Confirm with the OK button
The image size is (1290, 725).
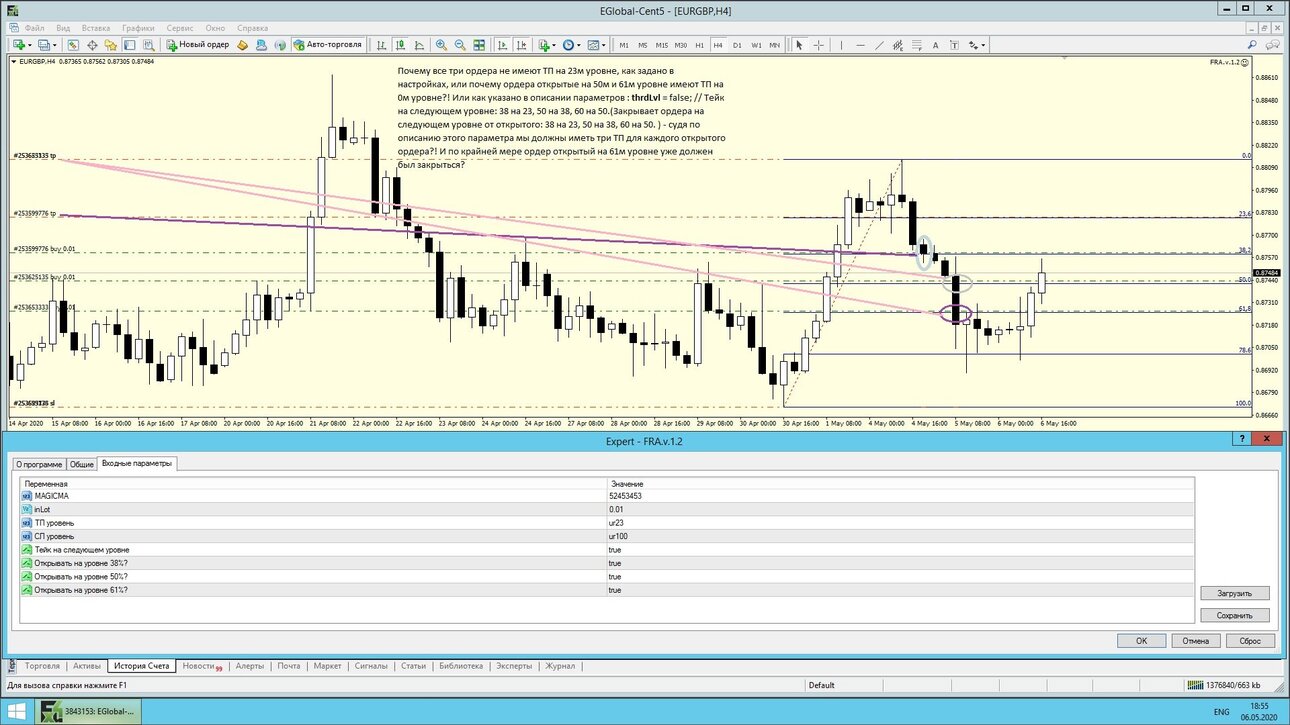pyautogui.click(x=1141, y=640)
